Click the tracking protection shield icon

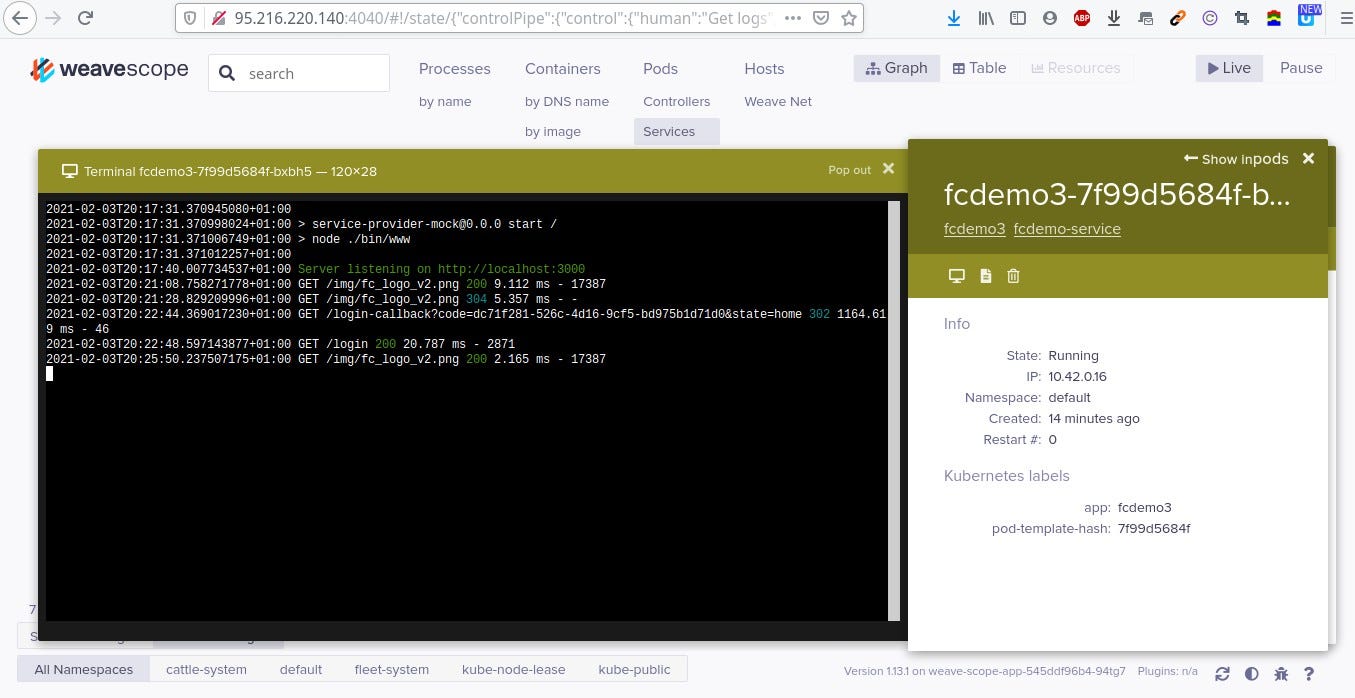(x=192, y=17)
